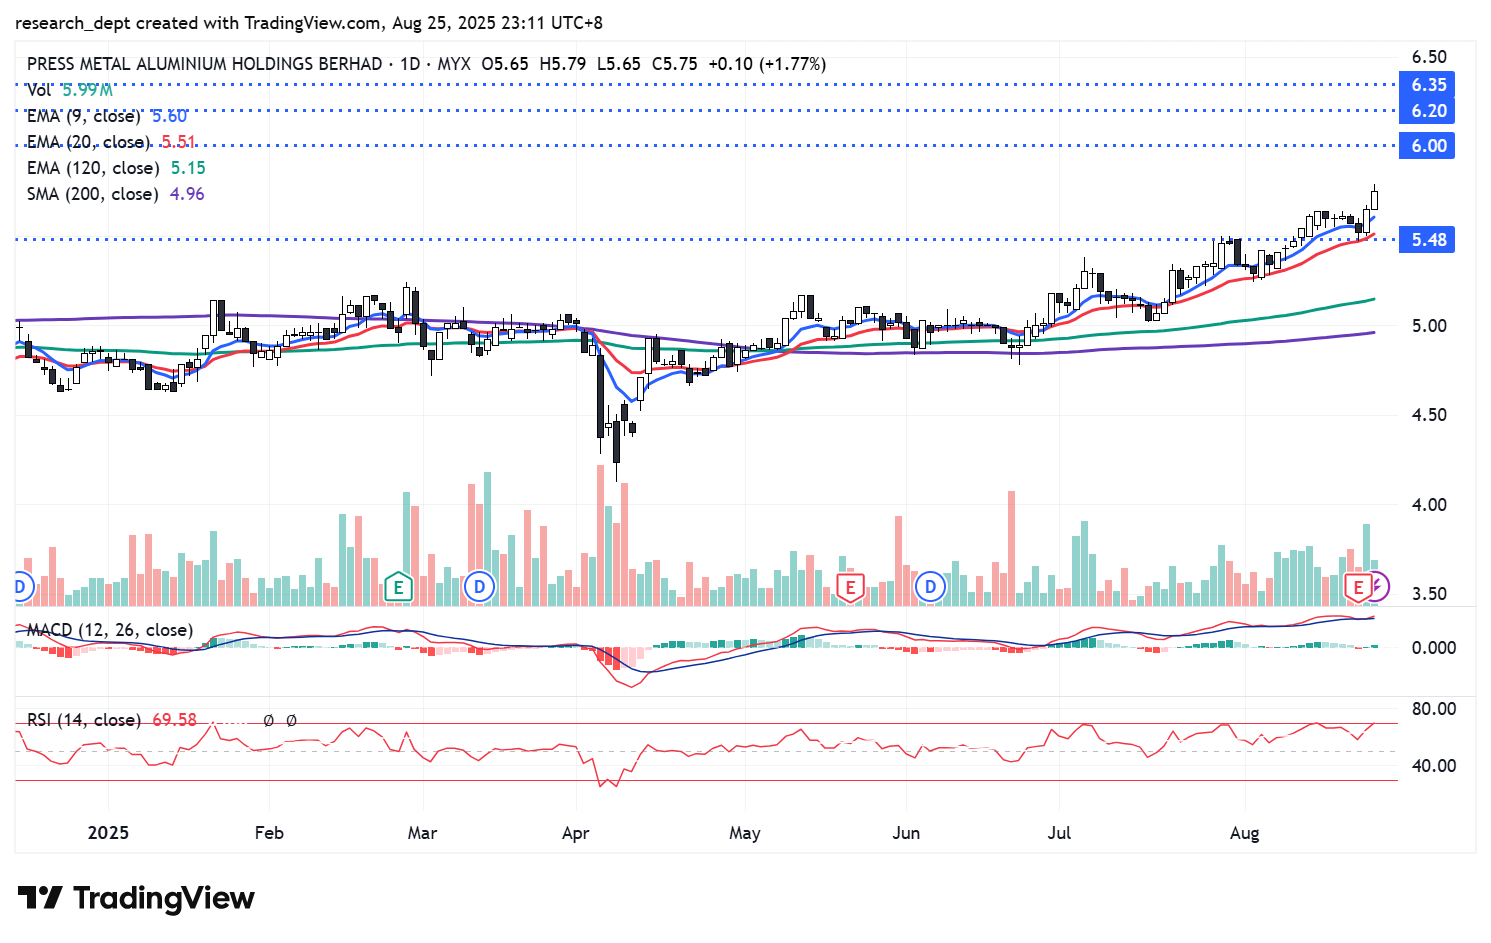Click the PRESS METAL ALUMINIUM HOLDINGS BERHAD title
The image size is (1491, 943).
(204, 64)
